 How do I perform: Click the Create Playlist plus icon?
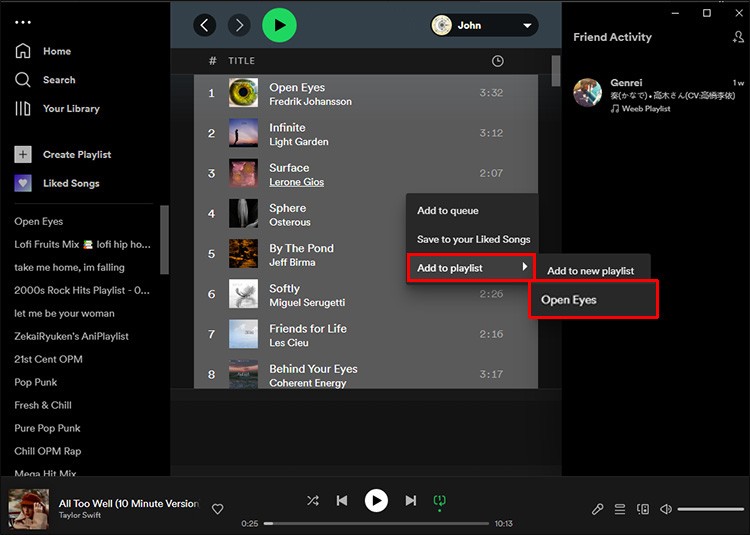(x=23, y=154)
